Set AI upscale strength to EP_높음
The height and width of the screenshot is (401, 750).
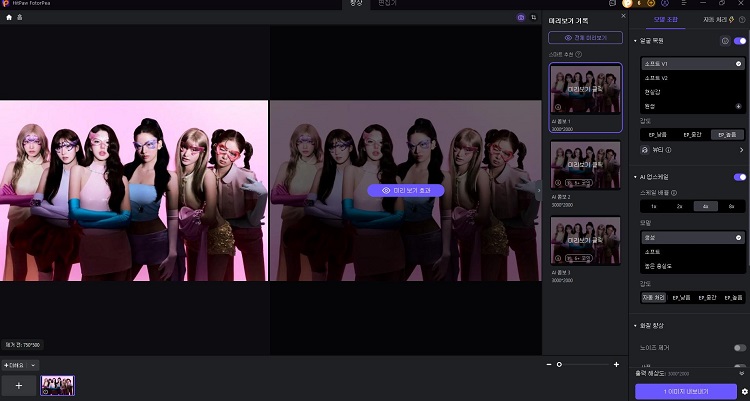click(732, 298)
